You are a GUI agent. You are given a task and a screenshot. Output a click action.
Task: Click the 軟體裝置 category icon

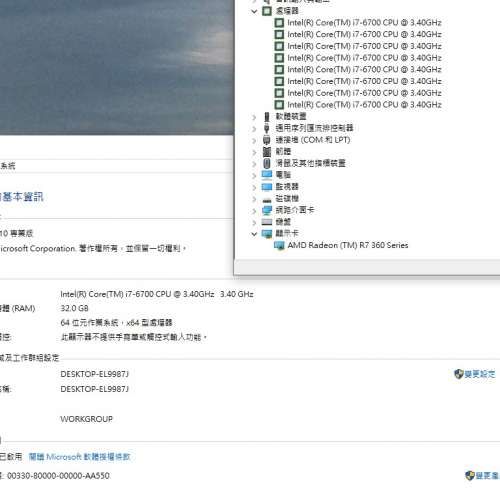267,116
